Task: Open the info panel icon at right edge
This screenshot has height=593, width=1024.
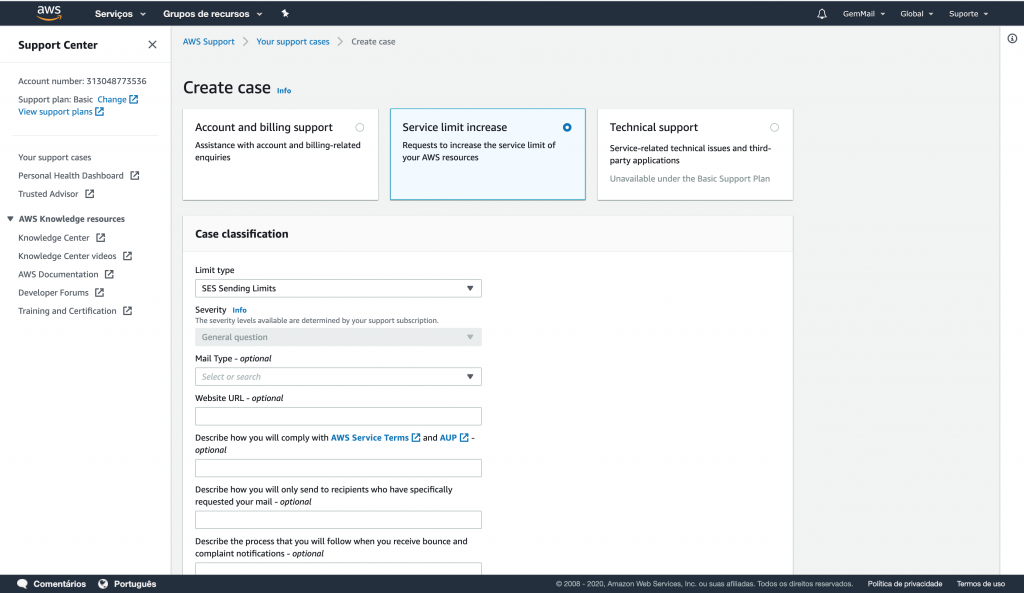Action: (1012, 39)
